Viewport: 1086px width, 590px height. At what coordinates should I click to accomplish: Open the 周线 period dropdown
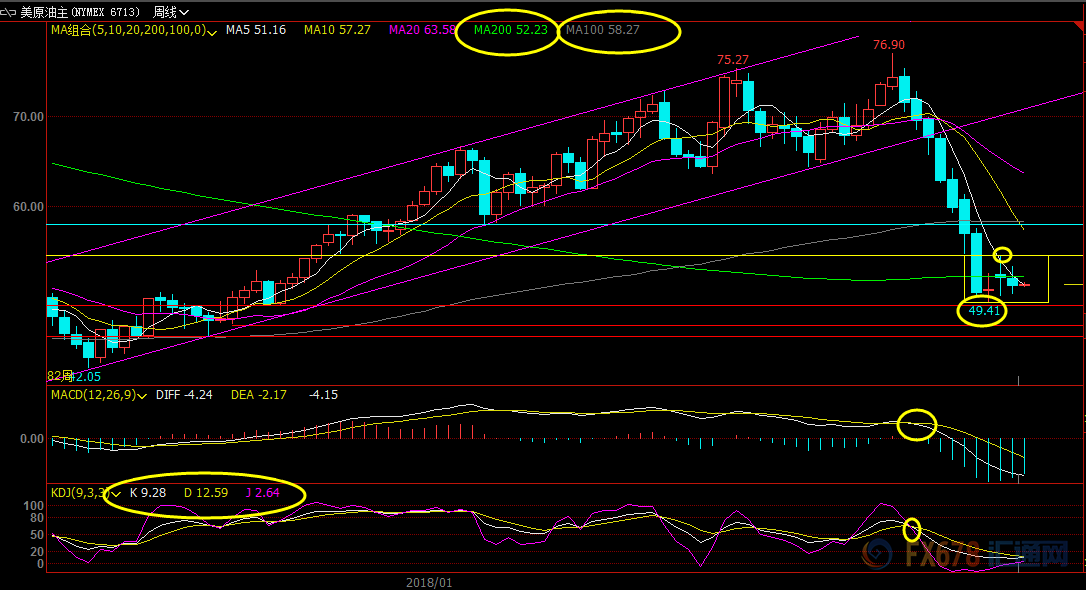pyautogui.click(x=171, y=12)
